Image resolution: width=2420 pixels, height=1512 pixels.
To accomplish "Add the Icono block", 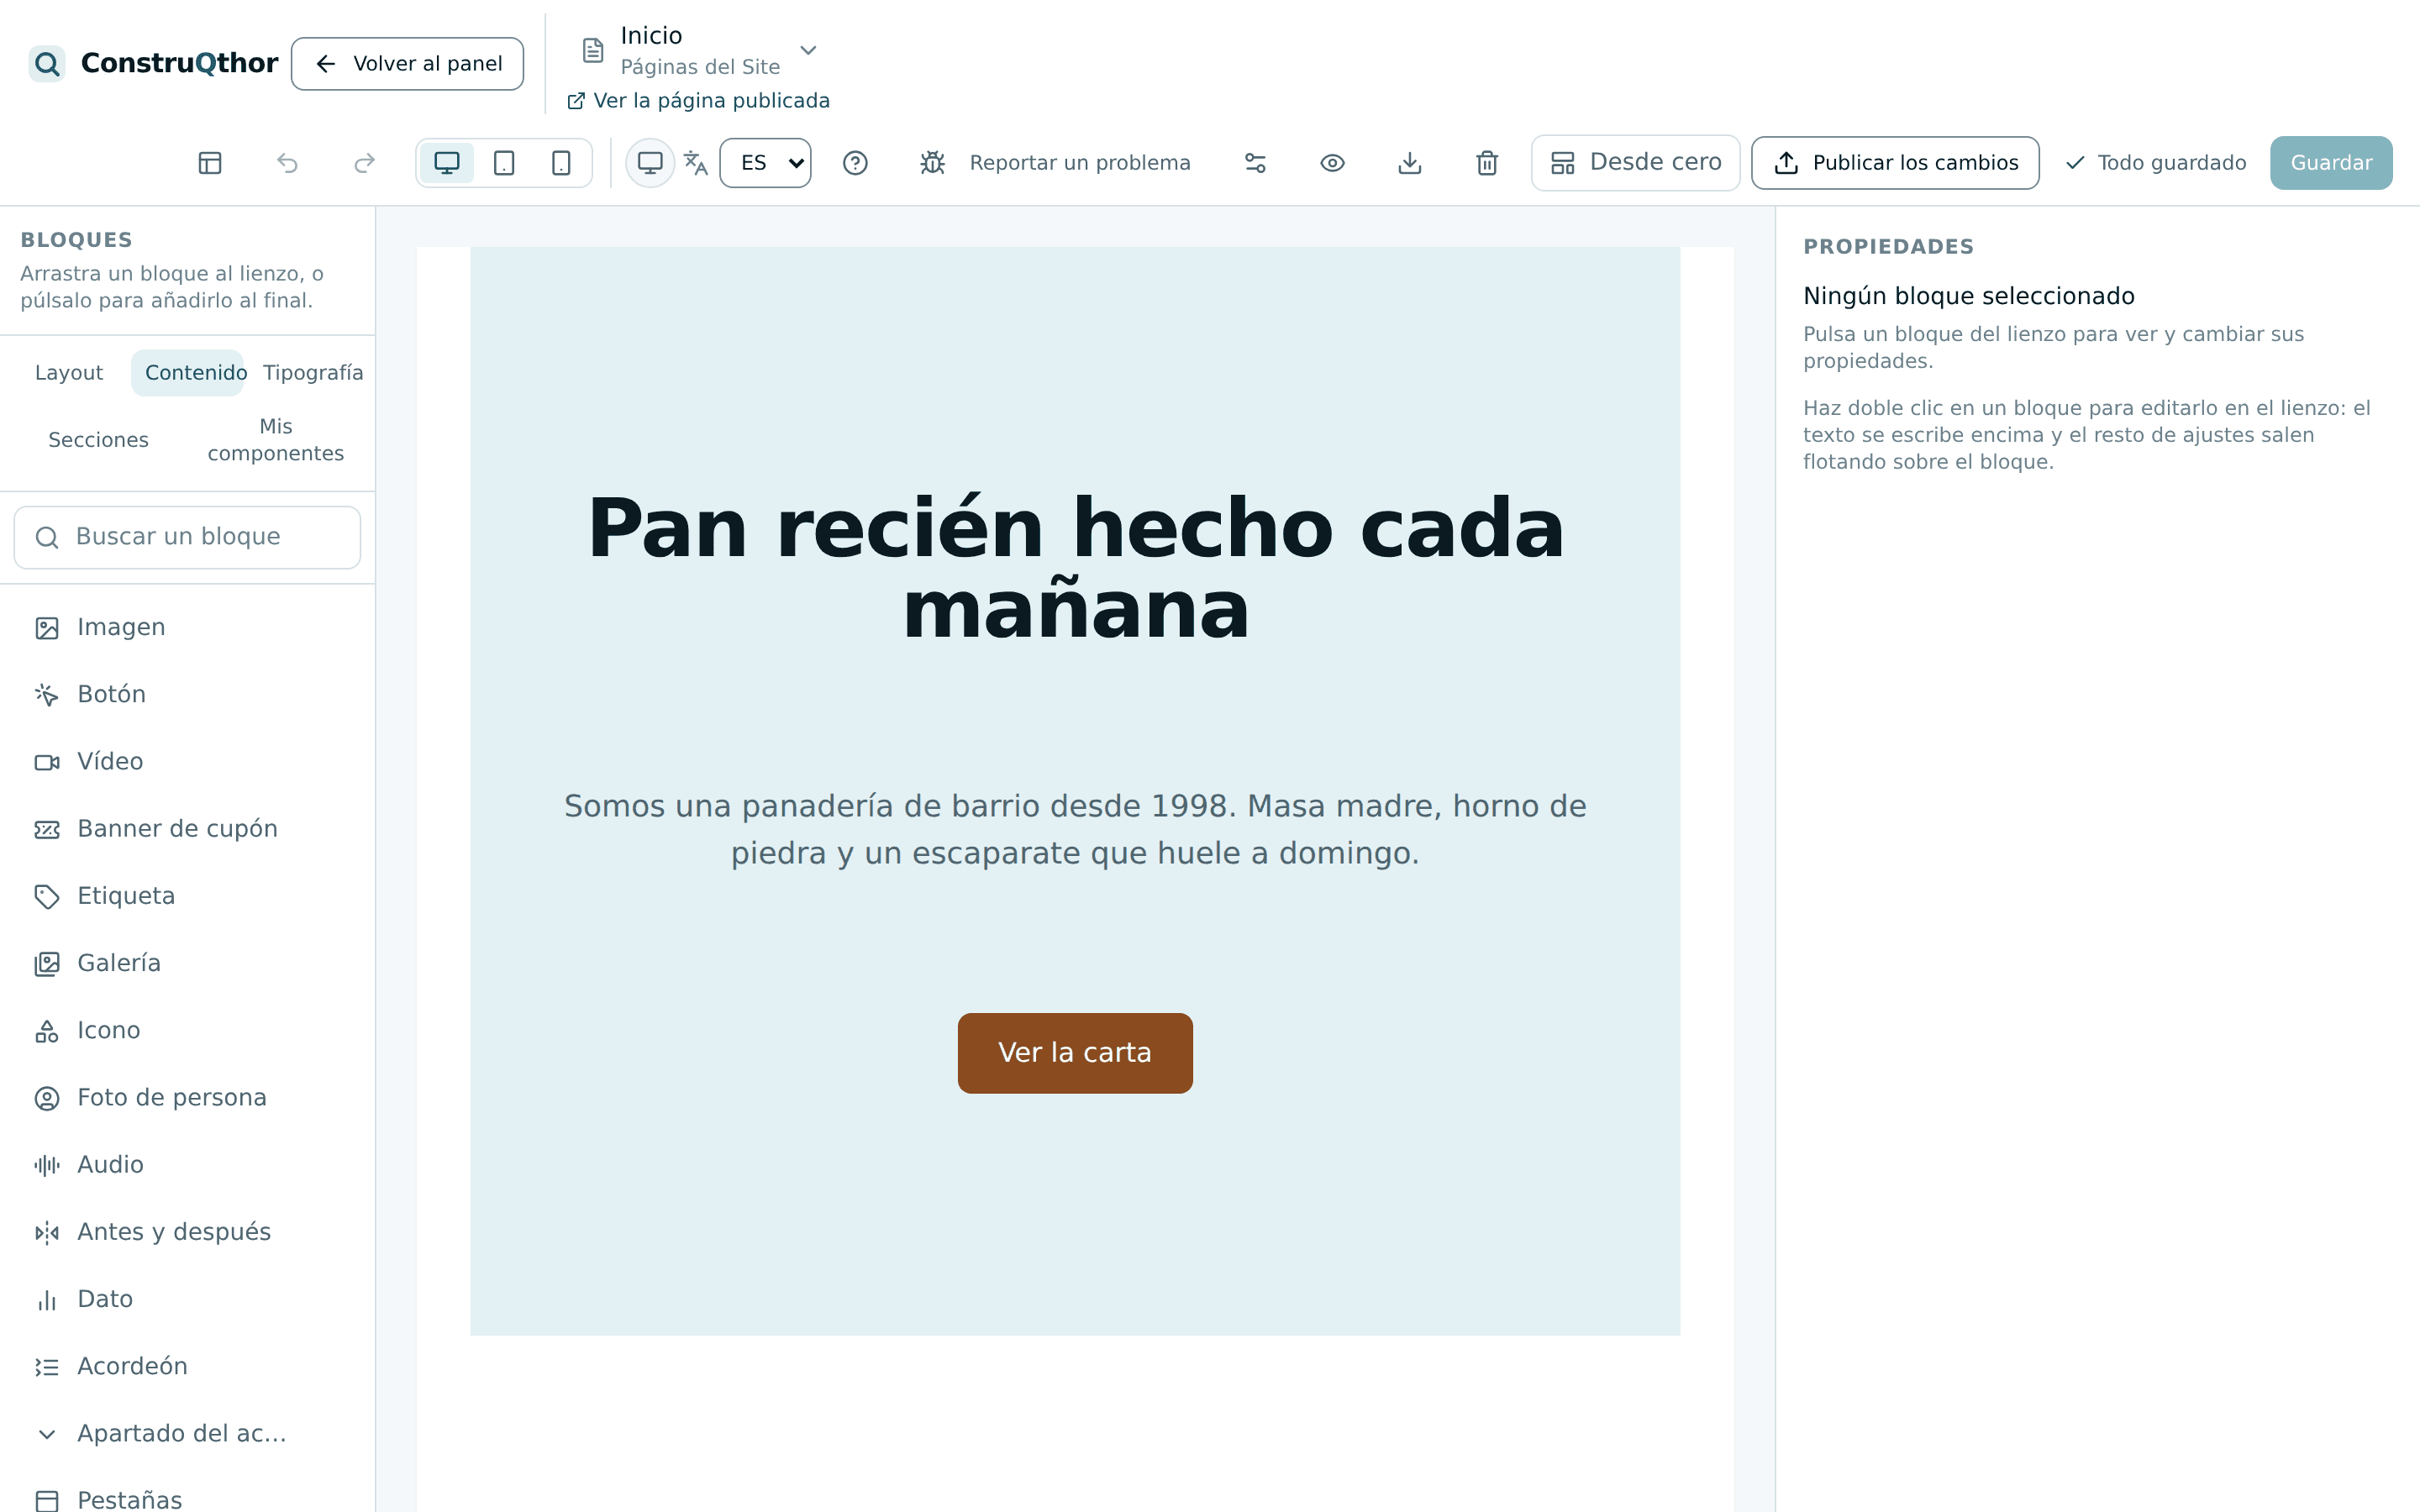I will (187, 1030).
